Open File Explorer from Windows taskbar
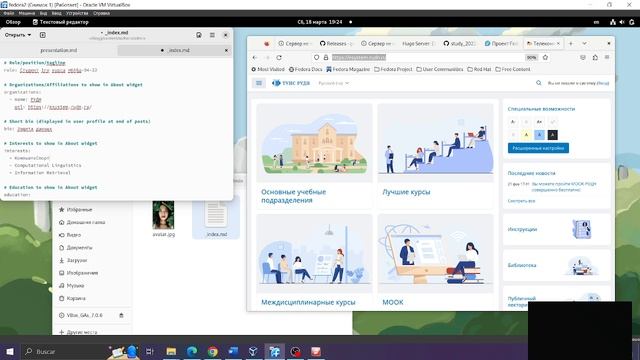640x360 pixels. click(x=171, y=351)
